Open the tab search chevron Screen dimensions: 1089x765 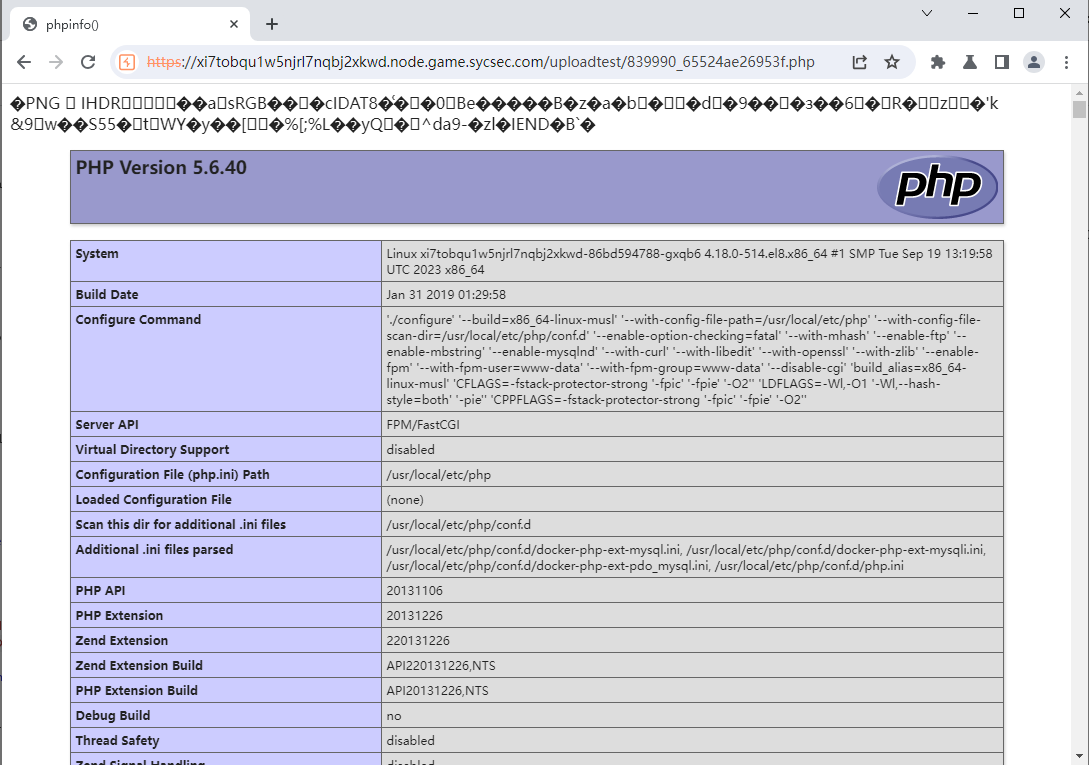tap(926, 13)
